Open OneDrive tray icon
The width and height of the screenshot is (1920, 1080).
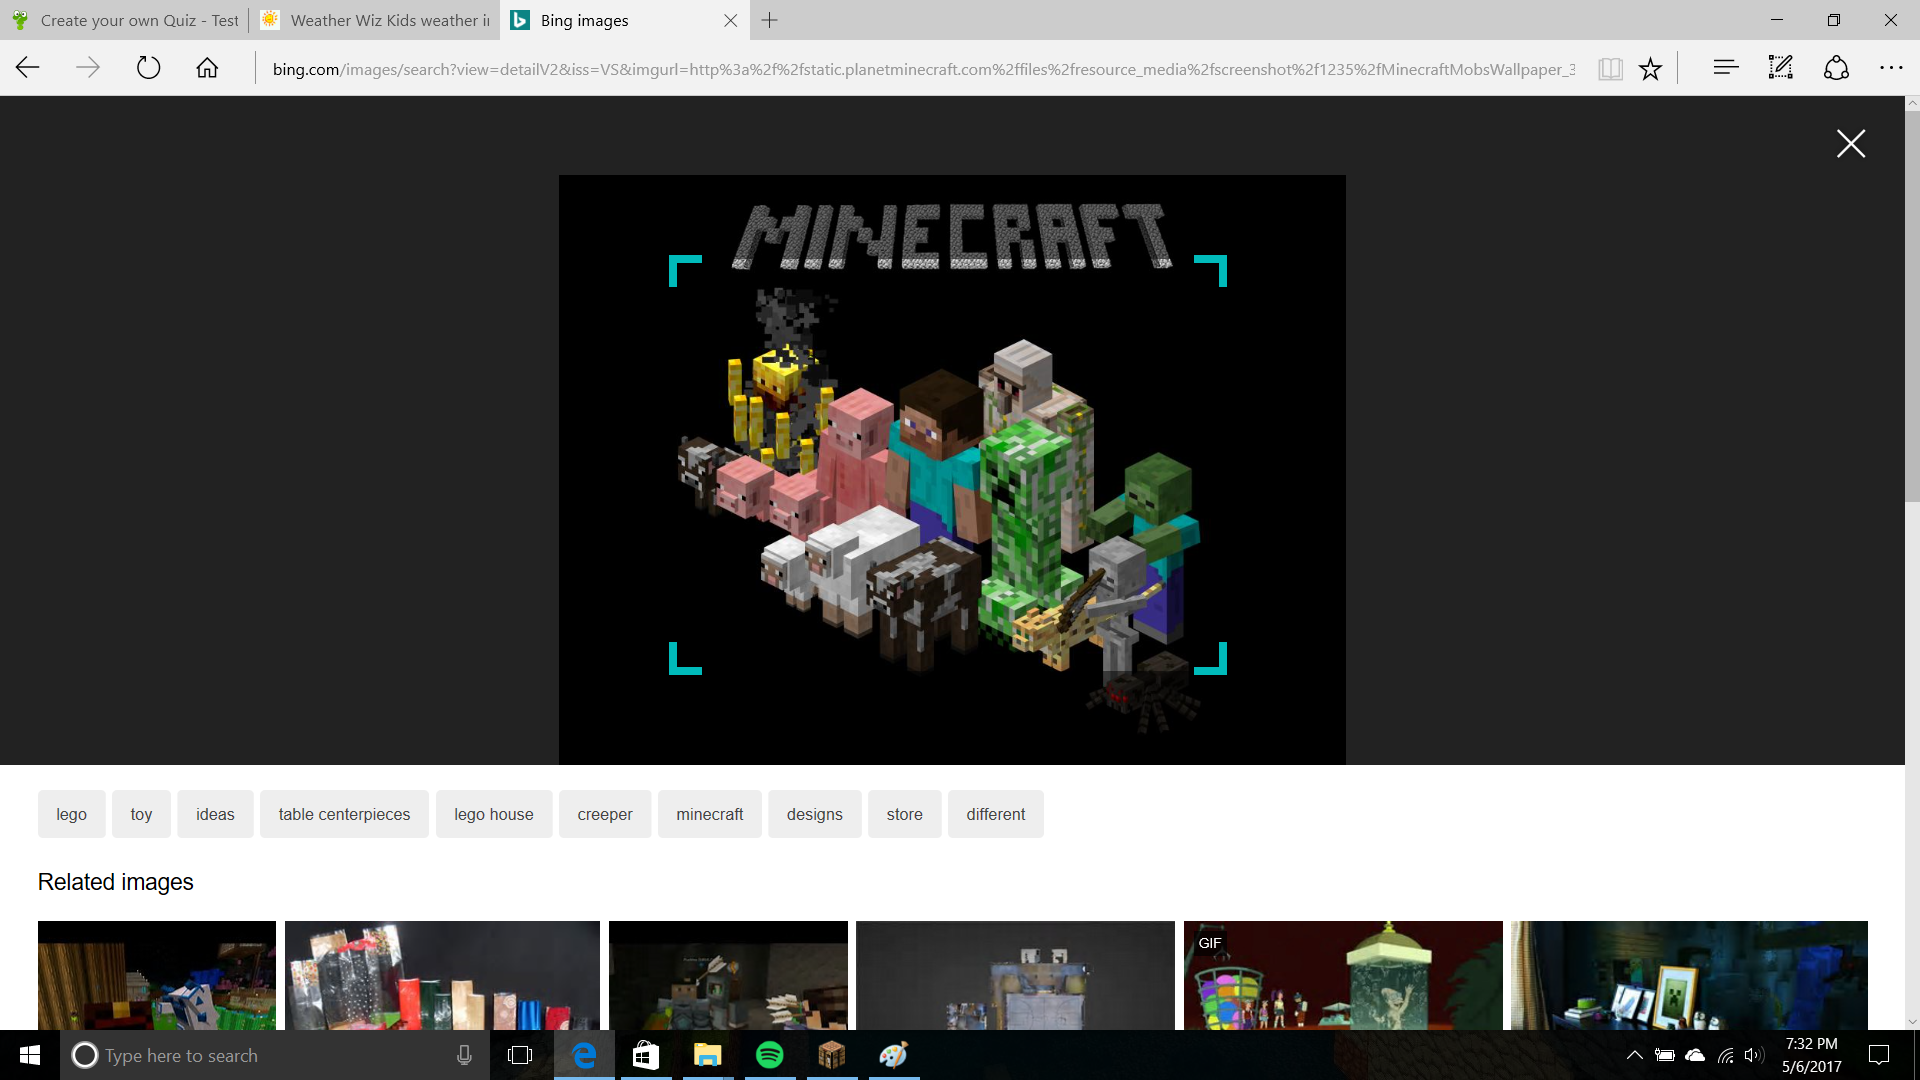[1695, 1055]
